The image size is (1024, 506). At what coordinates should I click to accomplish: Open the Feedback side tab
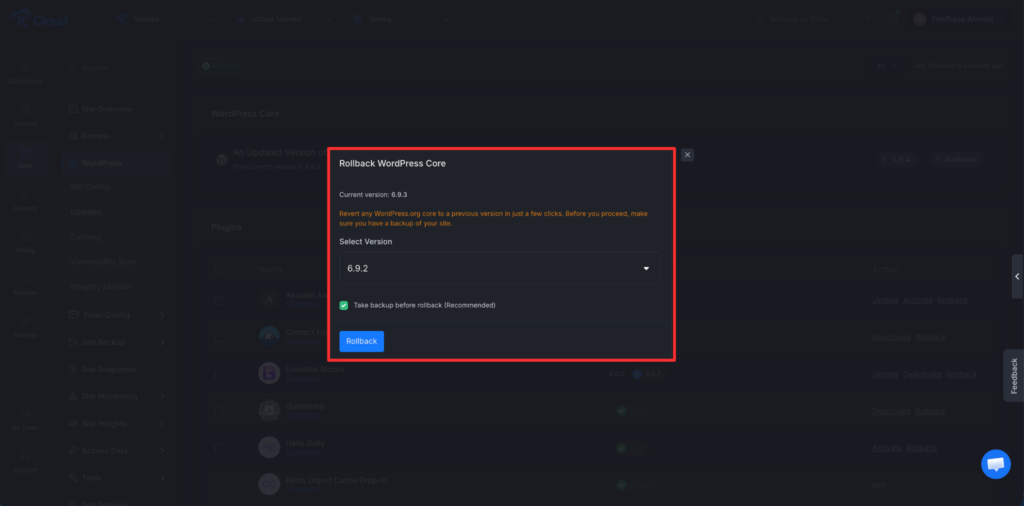click(x=1013, y=375)
